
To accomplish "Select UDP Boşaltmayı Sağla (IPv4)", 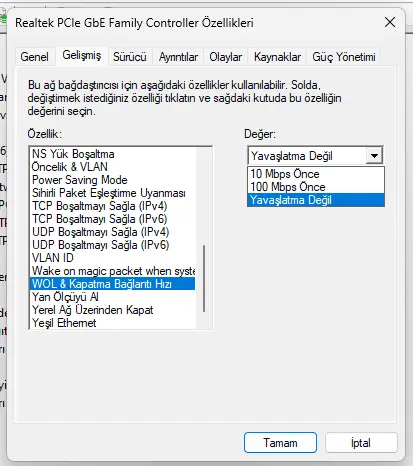I will tap(113, 232).
